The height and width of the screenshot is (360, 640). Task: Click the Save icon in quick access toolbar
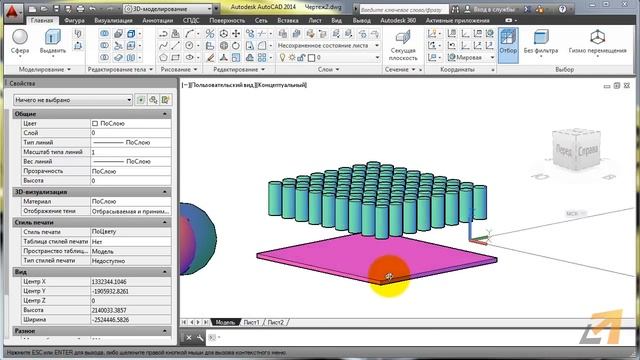pyautogui.click(x=56, y=9)
